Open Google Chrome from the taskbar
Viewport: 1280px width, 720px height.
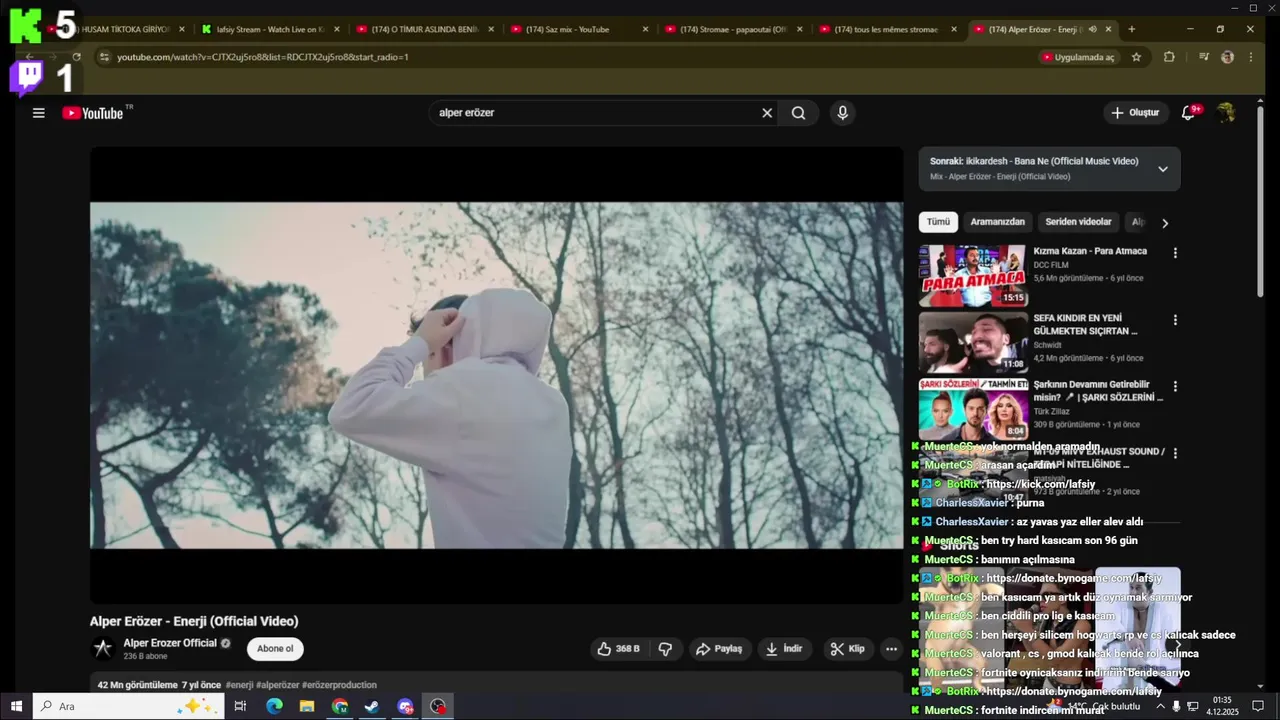340,706
